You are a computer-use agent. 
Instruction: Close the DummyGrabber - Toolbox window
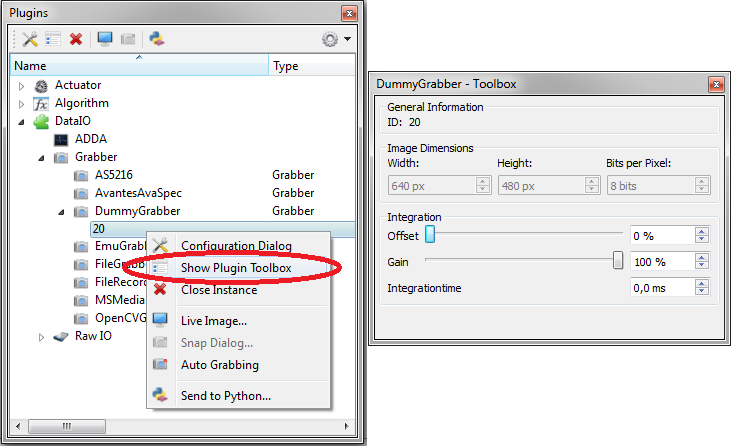(716, 85)
